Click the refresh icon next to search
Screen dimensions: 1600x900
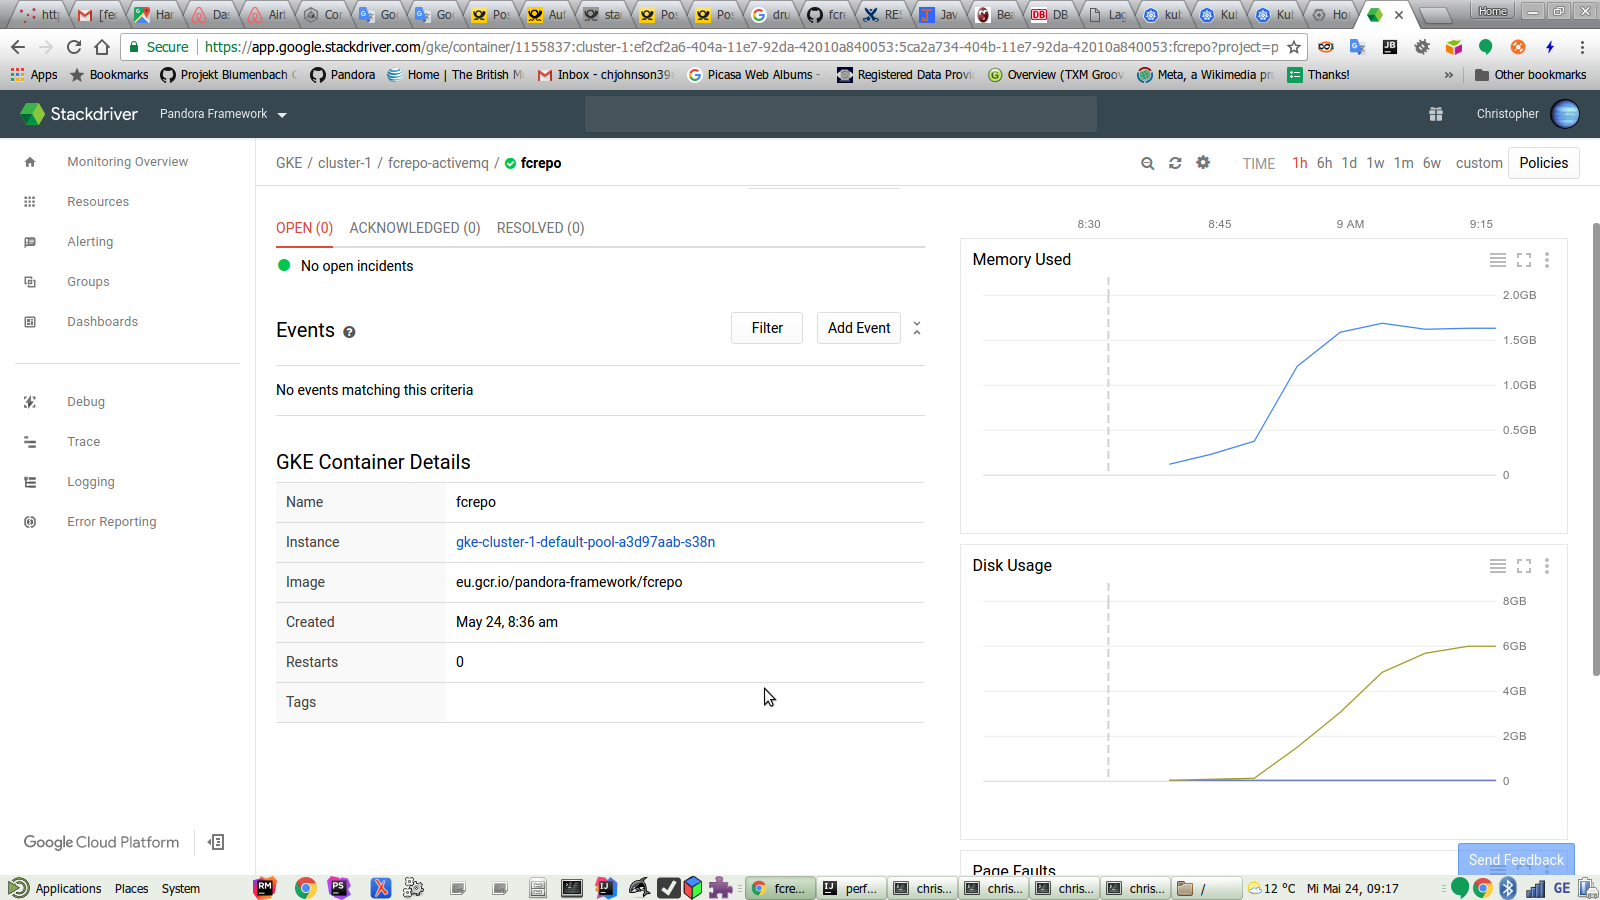point(1175,163)
